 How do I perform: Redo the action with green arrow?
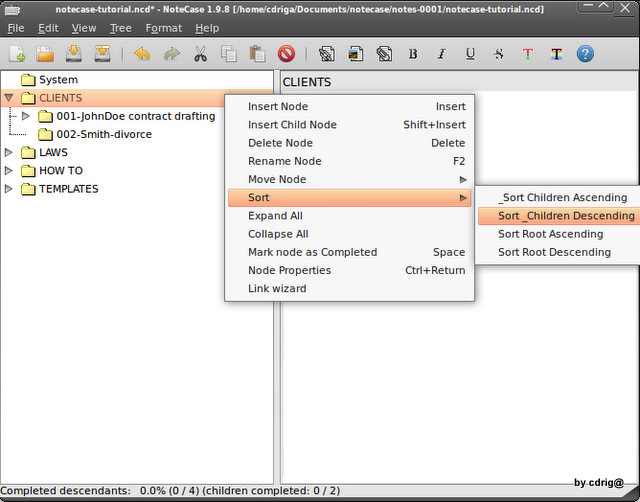coord(171,54)
